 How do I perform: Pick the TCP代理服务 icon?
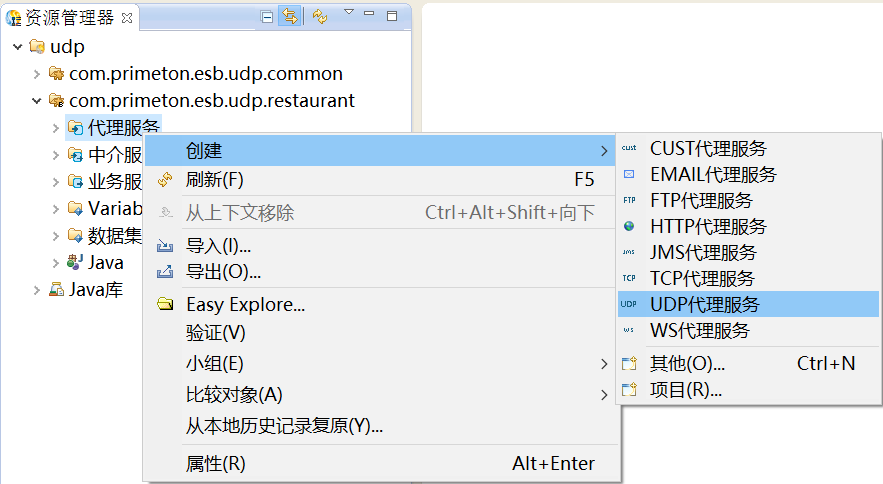coord(628,278)
